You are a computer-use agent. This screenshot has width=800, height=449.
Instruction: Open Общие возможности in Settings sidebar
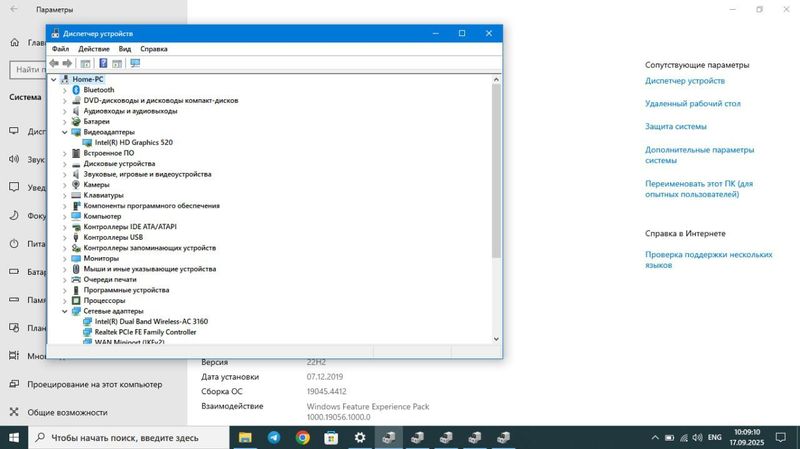tap(67, 412)
